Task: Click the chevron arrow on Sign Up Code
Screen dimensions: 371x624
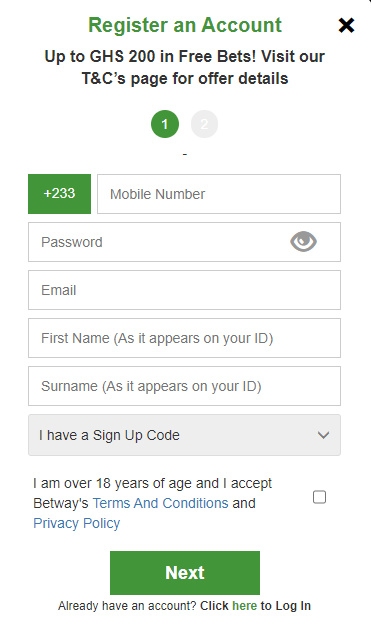Action: tap(324, 435)
